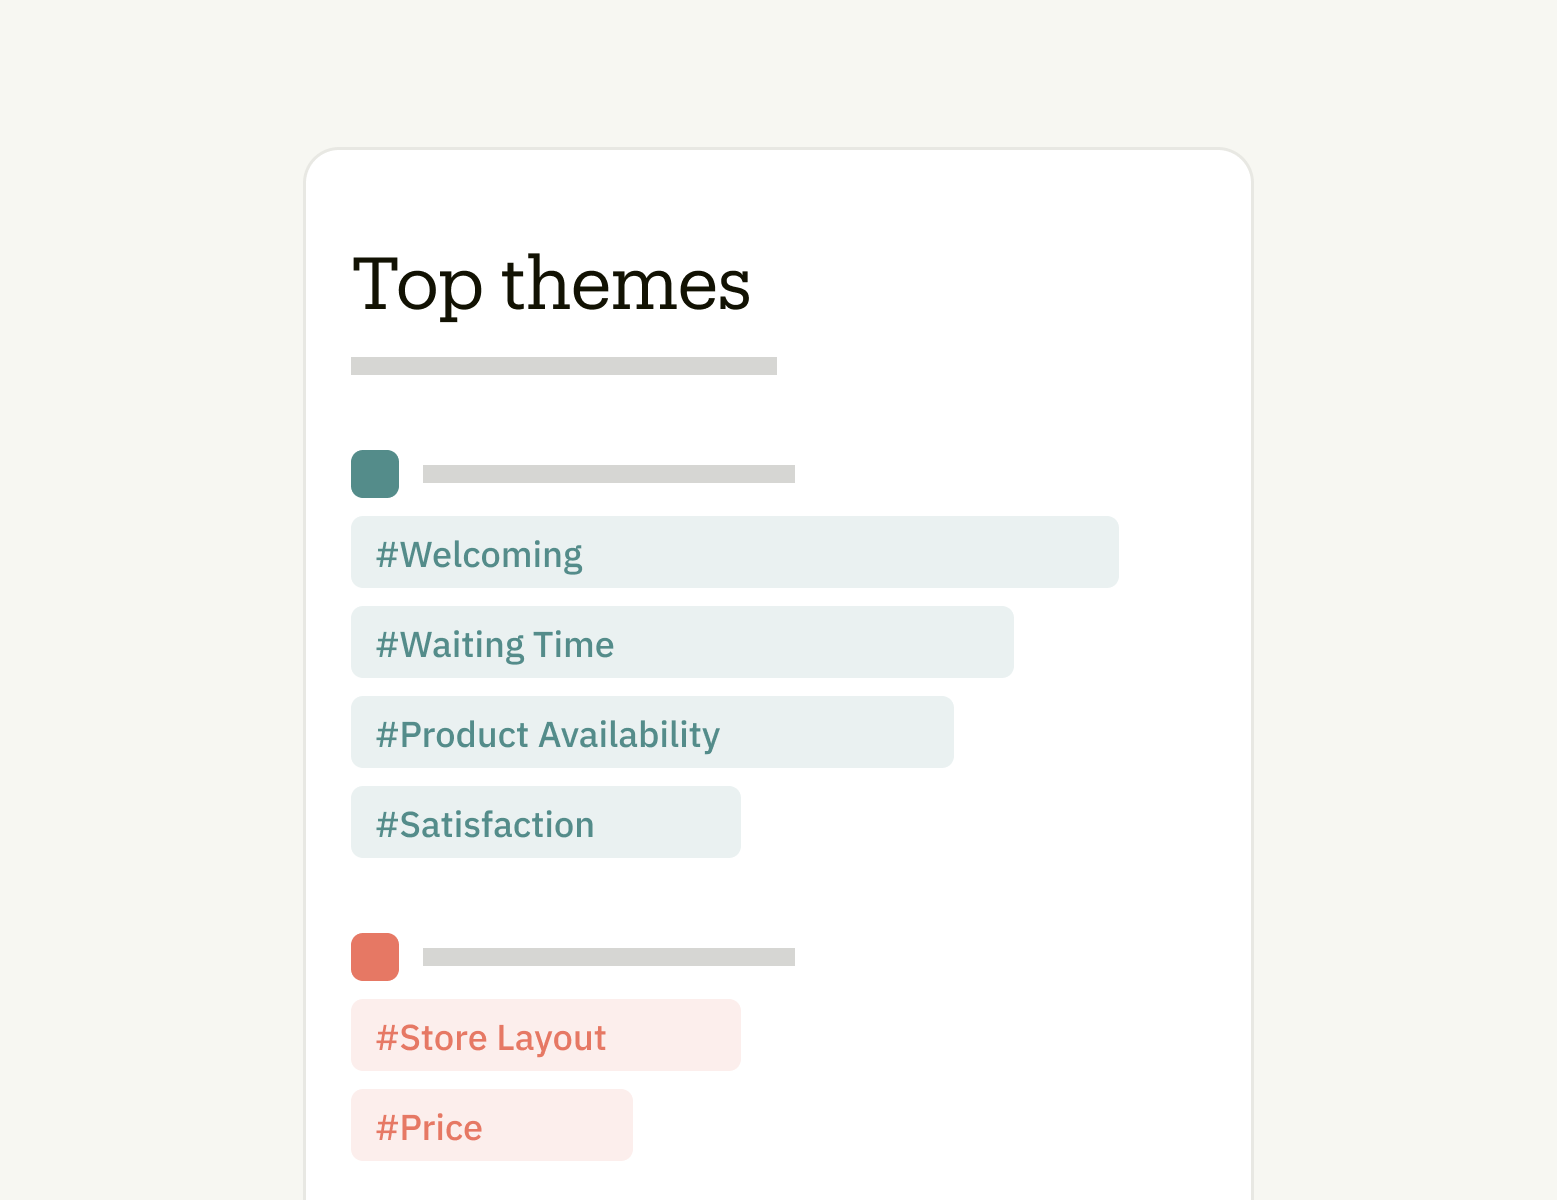Pick the coral color swatch
The height and width of the screenshot is (1200, 1557).
[375, 957]
